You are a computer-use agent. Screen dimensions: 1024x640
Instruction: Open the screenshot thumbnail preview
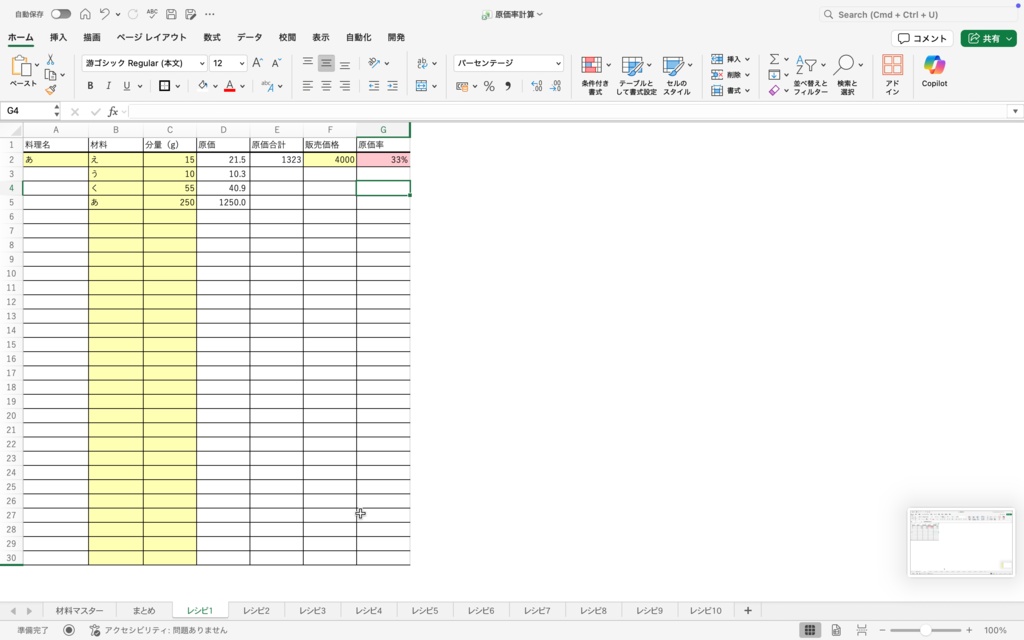pos(961,542)
